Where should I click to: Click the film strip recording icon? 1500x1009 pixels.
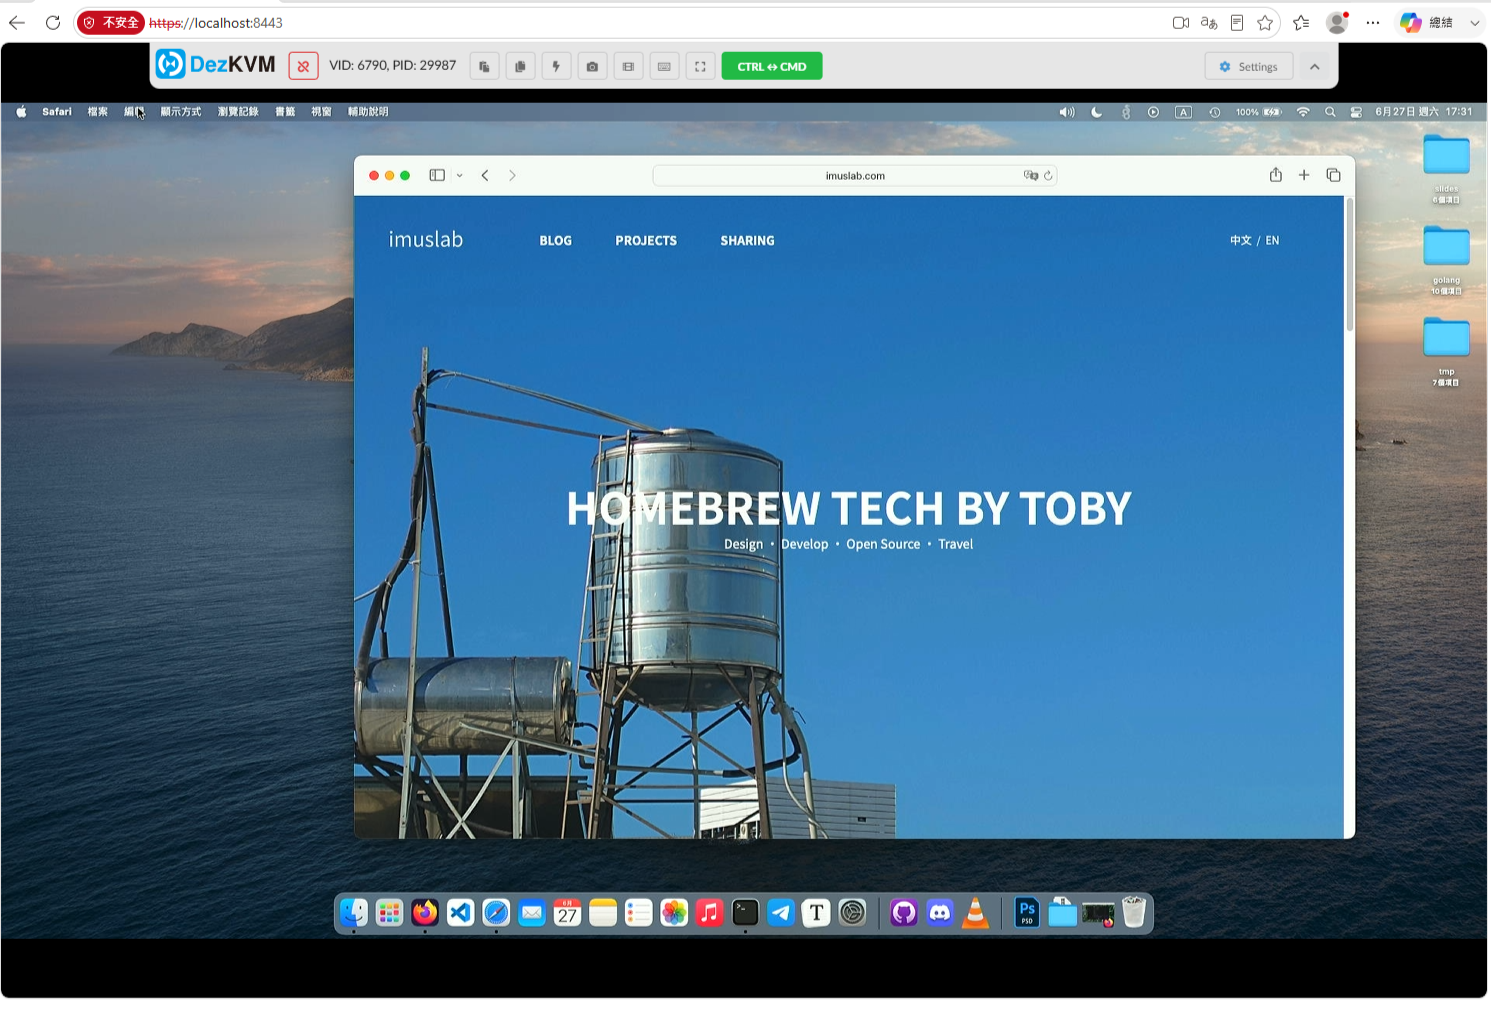click(x=628, y=67)
